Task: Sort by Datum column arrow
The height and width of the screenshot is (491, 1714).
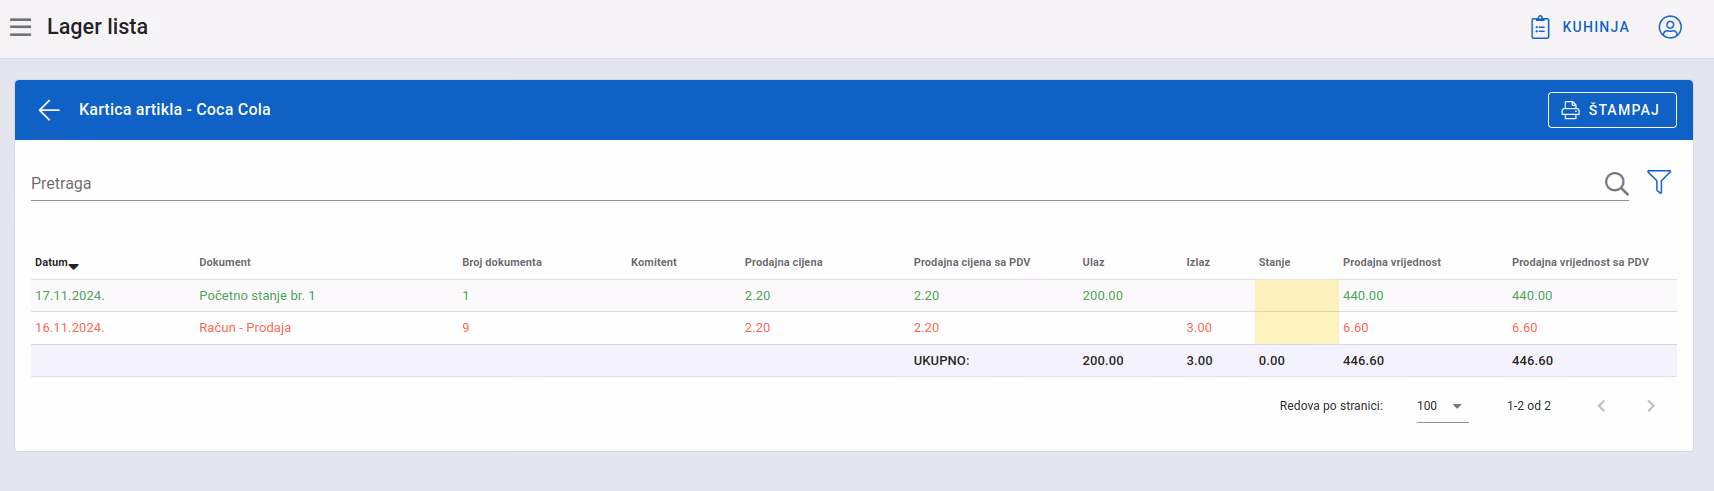Action: pos(74,266)
